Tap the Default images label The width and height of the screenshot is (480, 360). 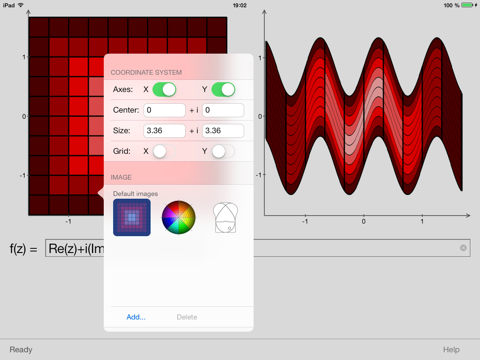click(x=135, y=194)
